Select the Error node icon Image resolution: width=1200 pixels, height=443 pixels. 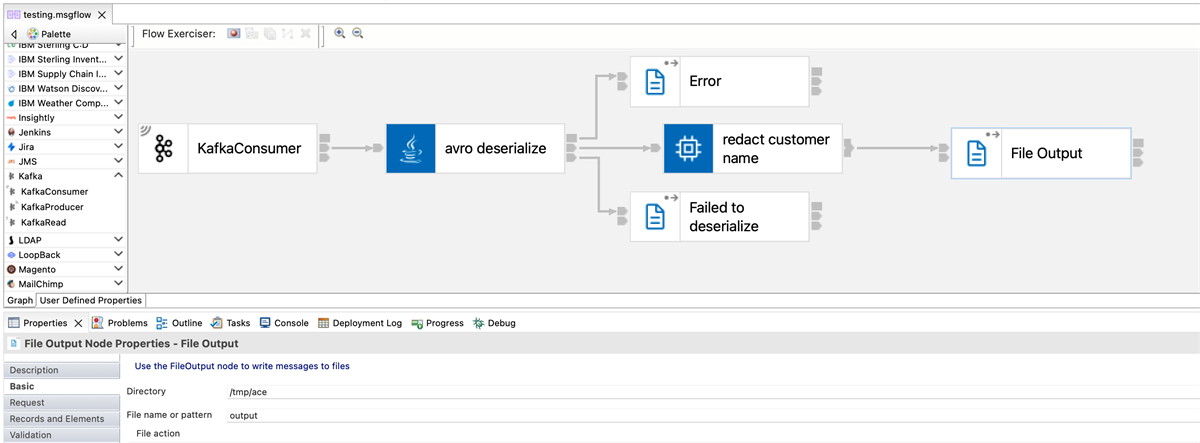[655, 81]
